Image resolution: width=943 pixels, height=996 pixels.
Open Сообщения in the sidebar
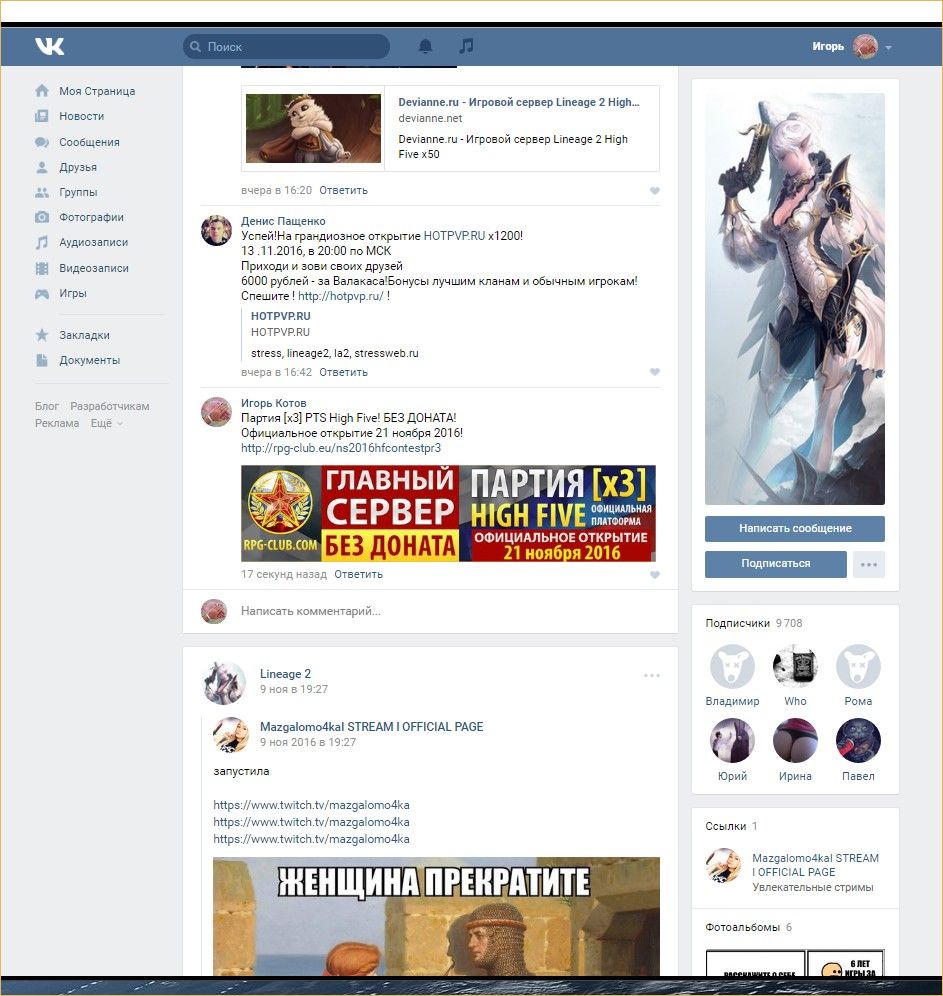90,142
